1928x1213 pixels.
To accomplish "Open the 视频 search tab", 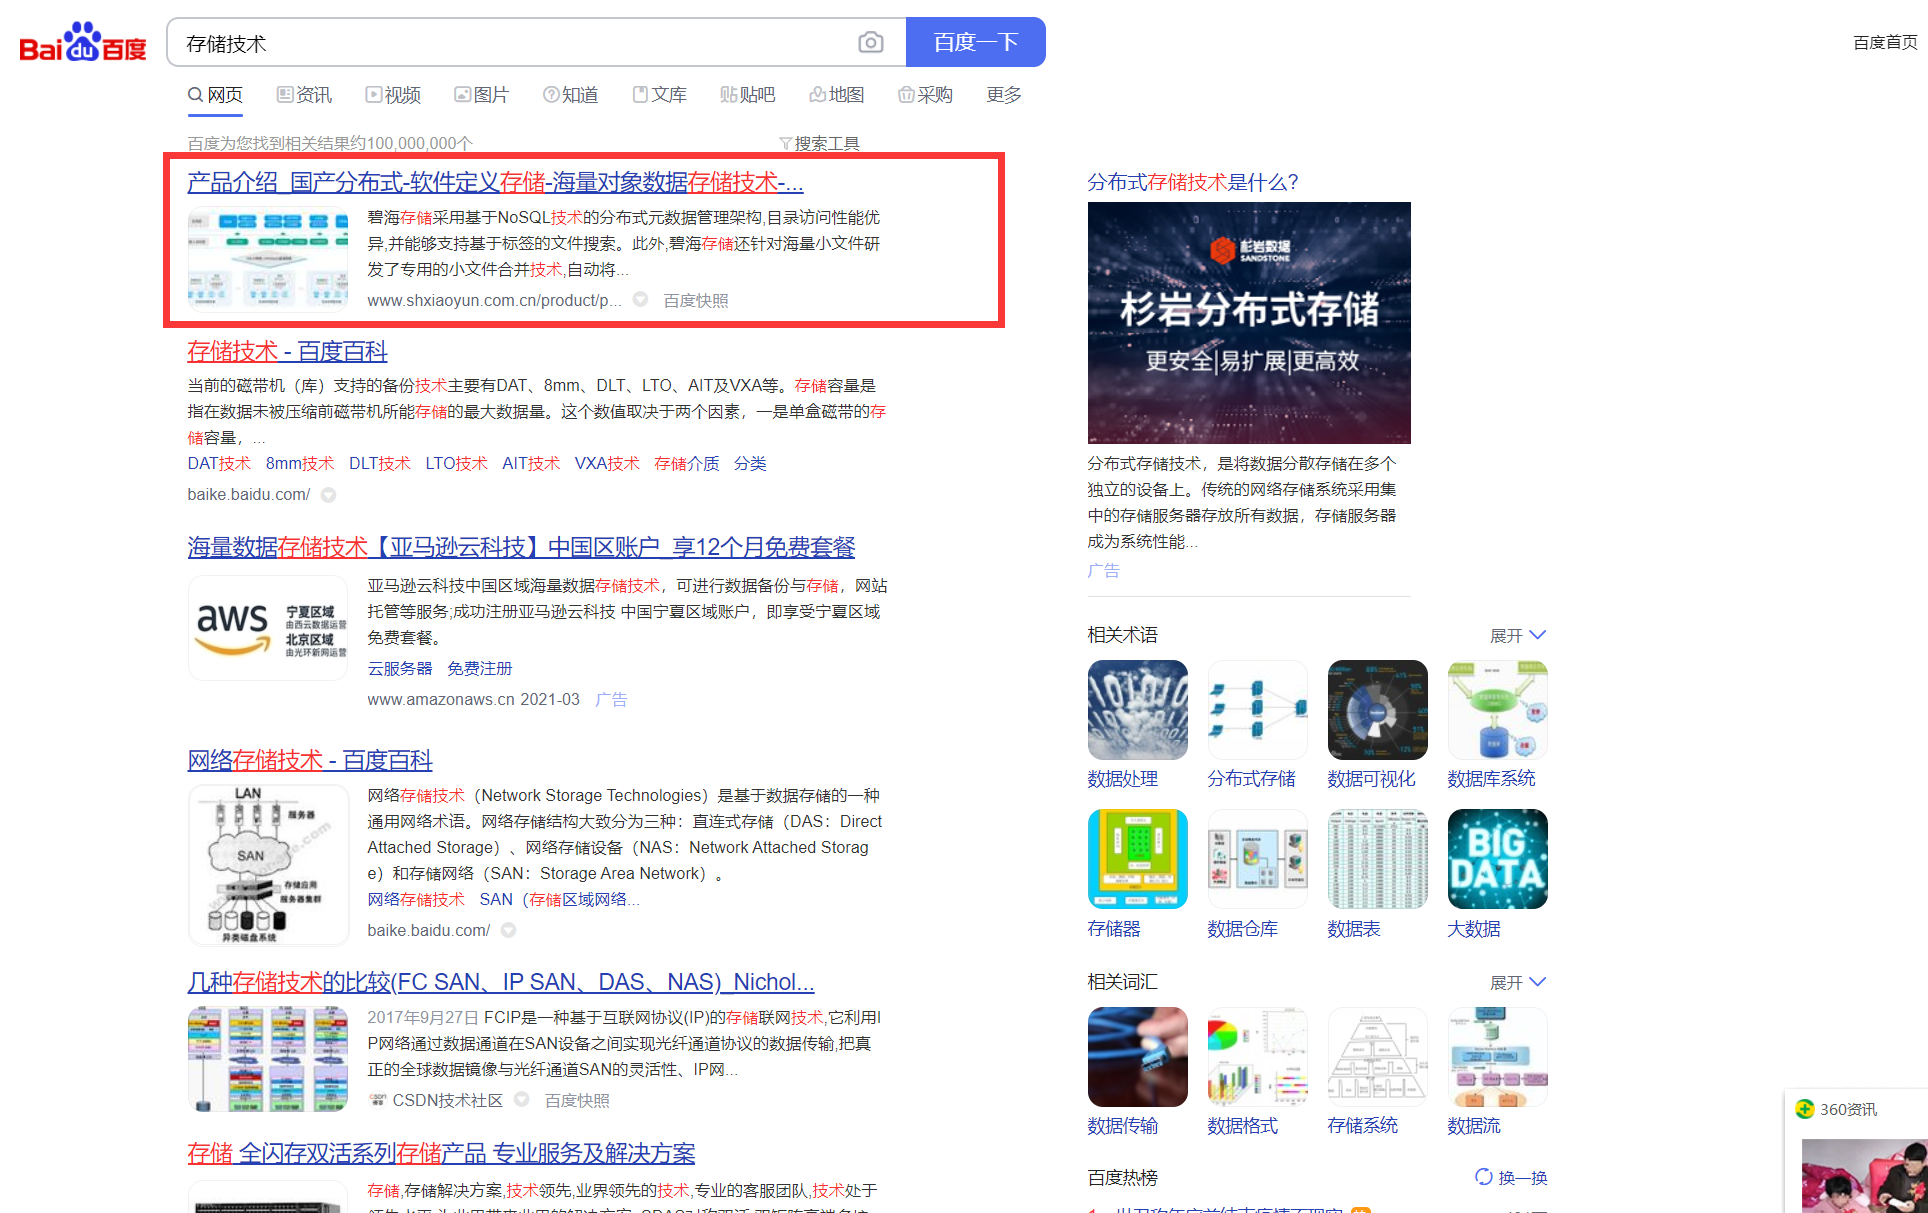I will (x=393, y=95).
